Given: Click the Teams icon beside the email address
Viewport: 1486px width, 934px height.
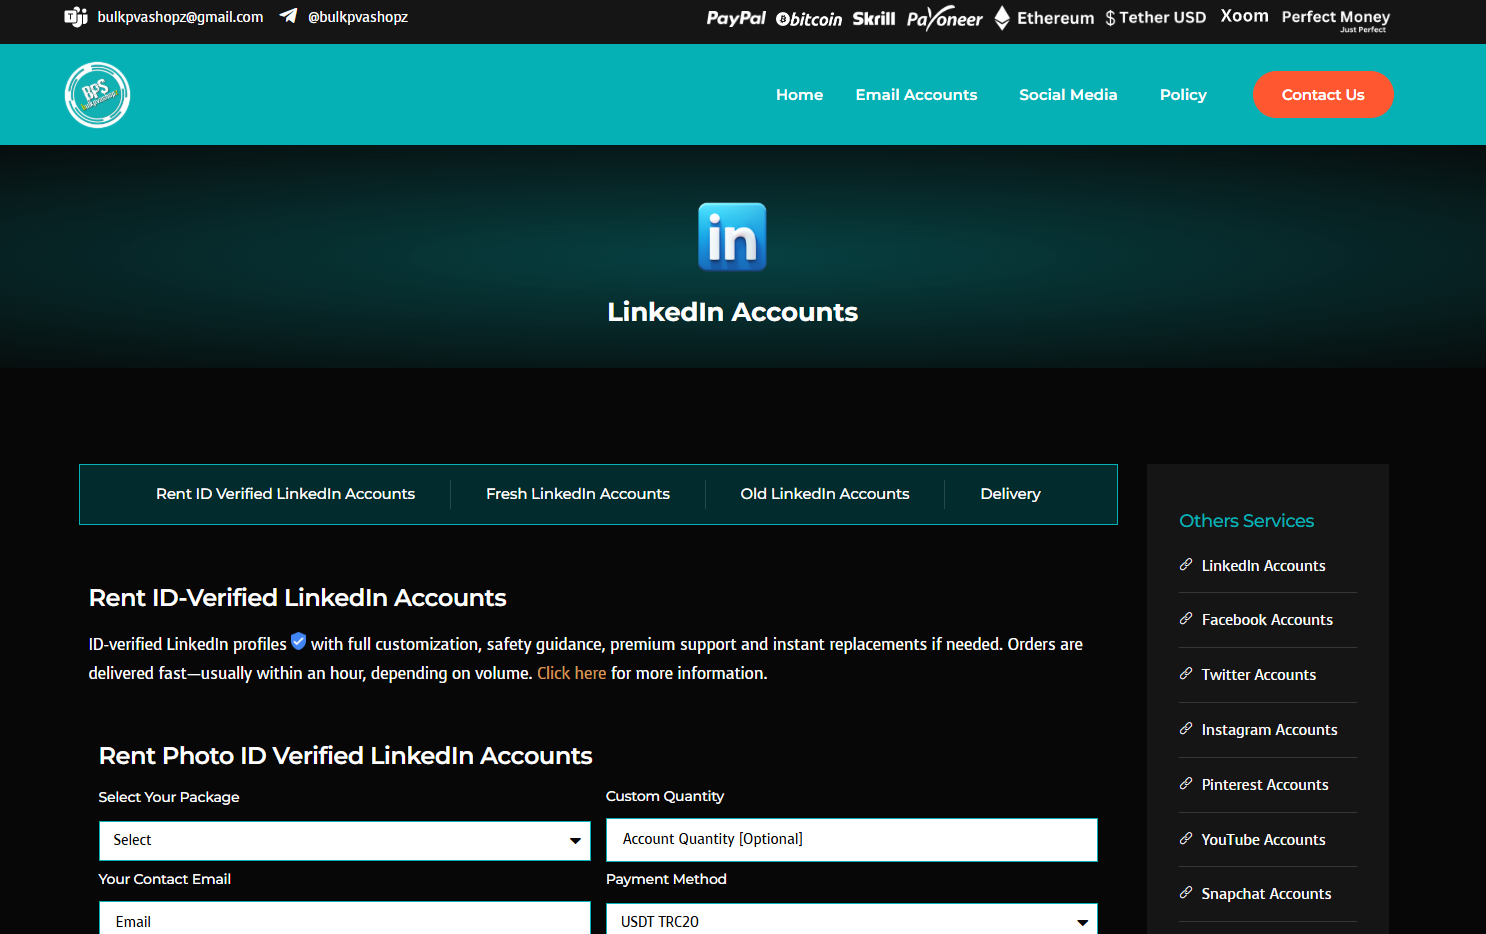Looking at the screenshot, I should (76, 17).
